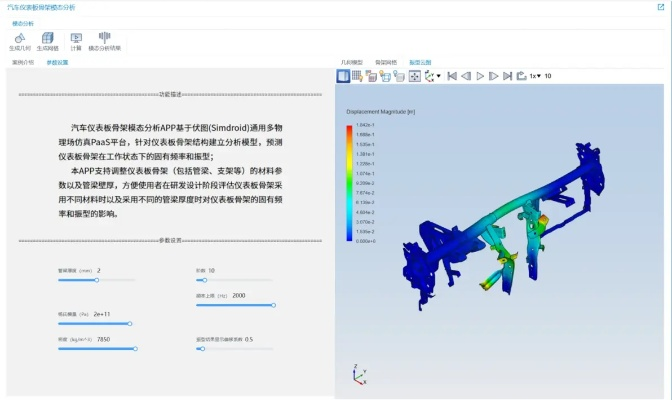672x400 pixels.
Task: Click the displacement color legend bar
Action: tap(349, 183)
